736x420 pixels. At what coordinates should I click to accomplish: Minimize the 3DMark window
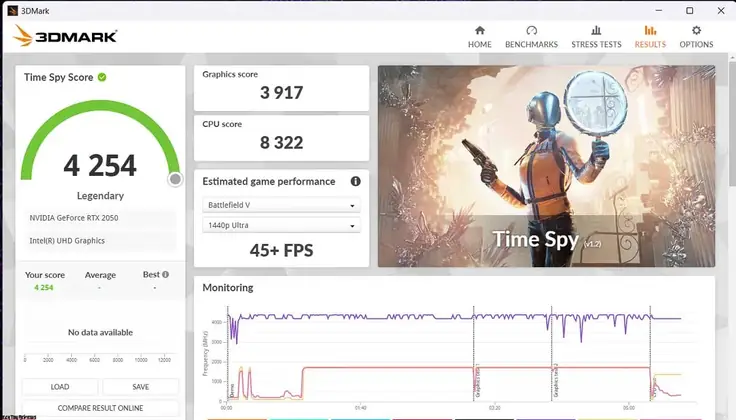click(659, 10)
